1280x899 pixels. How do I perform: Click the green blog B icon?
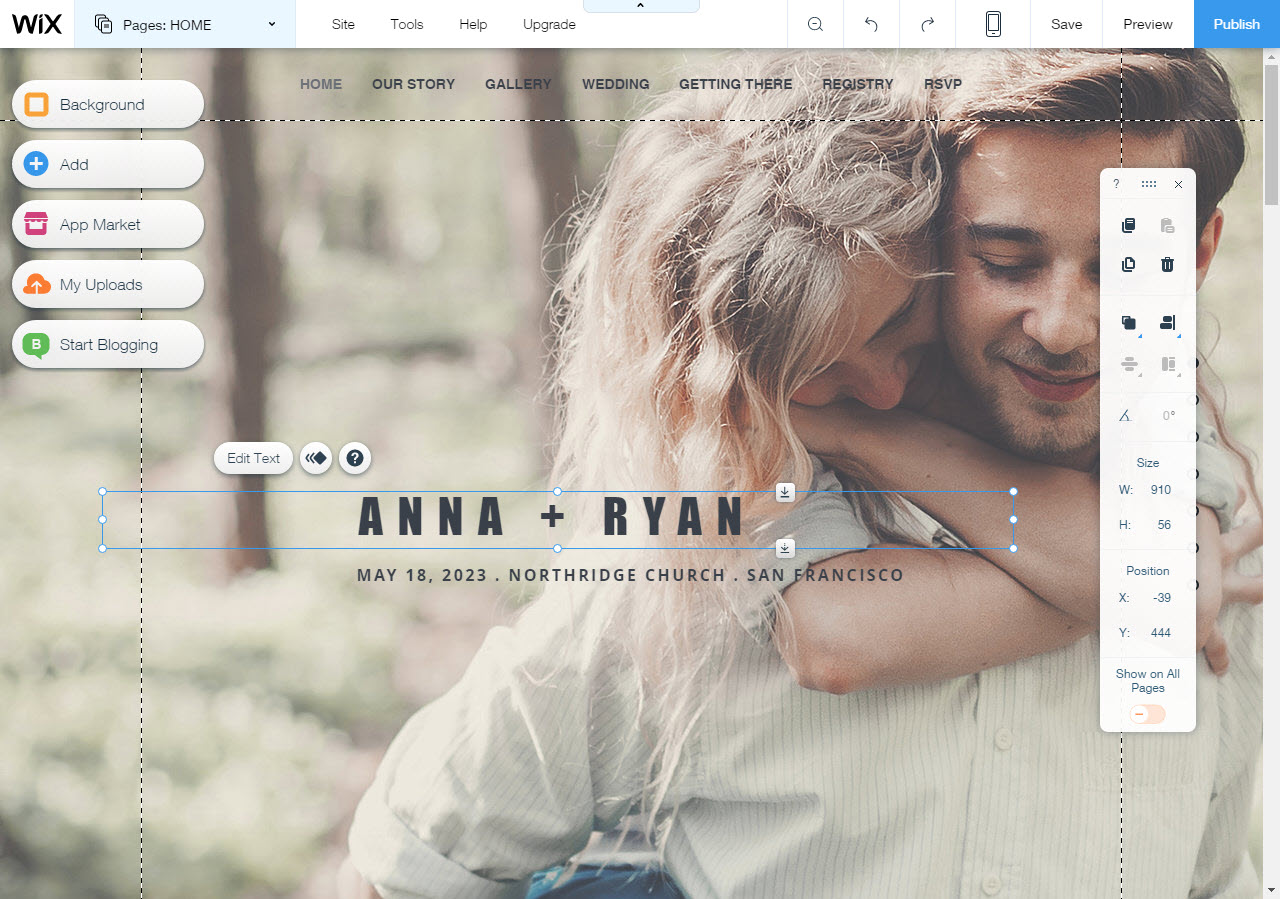coord(36,345)
